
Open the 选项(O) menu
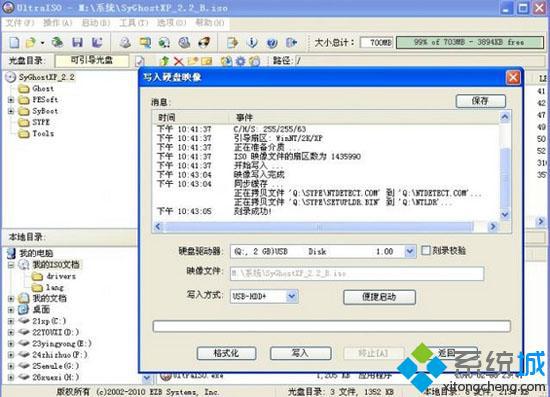pos(171,23)
